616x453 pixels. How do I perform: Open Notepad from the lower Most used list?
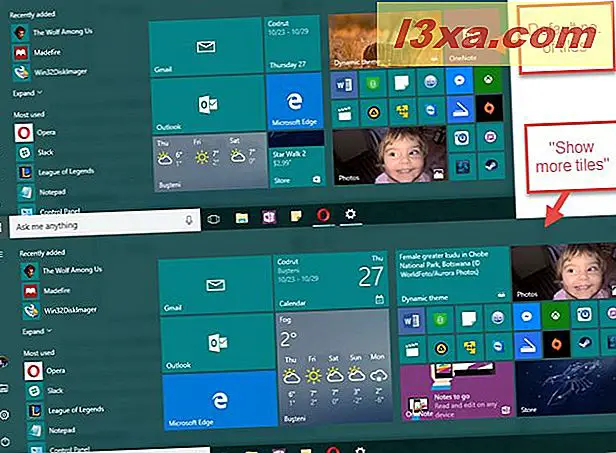(52, 431)
